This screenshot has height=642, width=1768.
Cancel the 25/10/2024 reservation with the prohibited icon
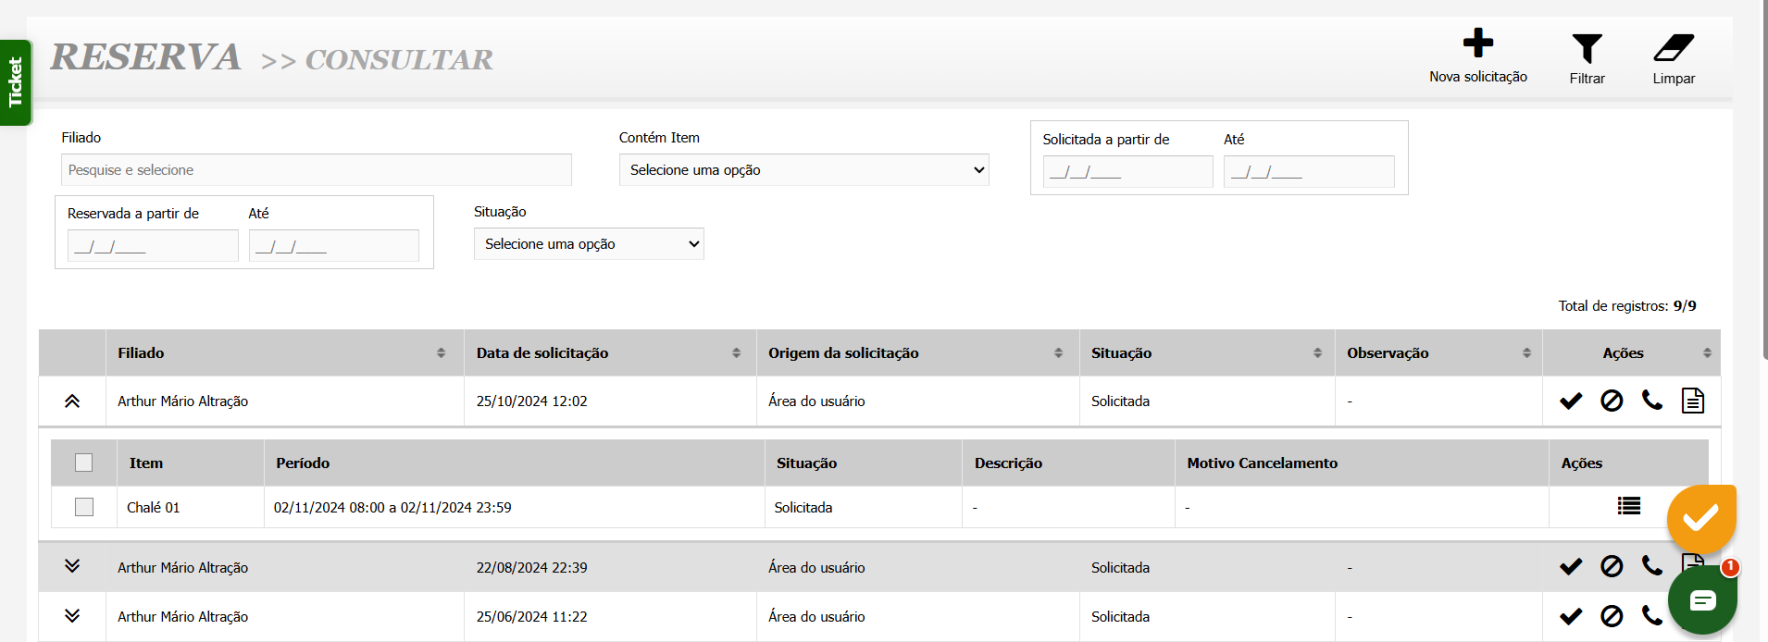[1611, 401]
